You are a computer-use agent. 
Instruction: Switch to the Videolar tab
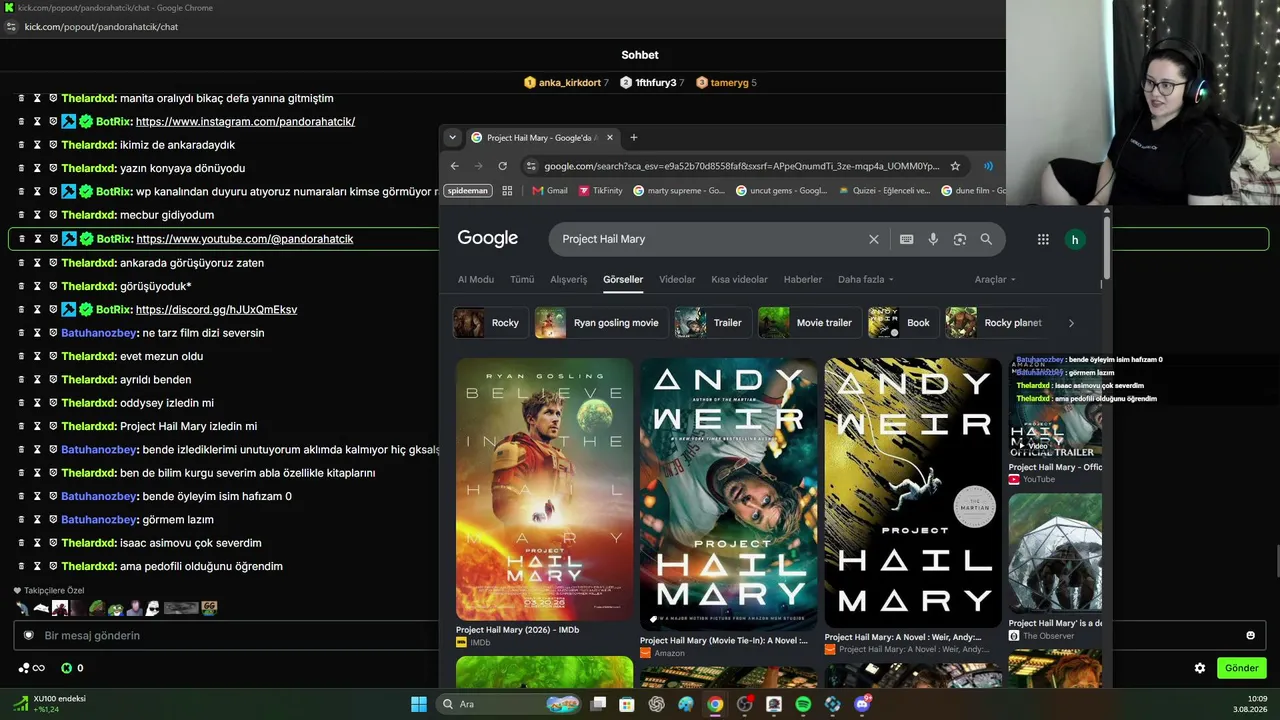point(677,280)
